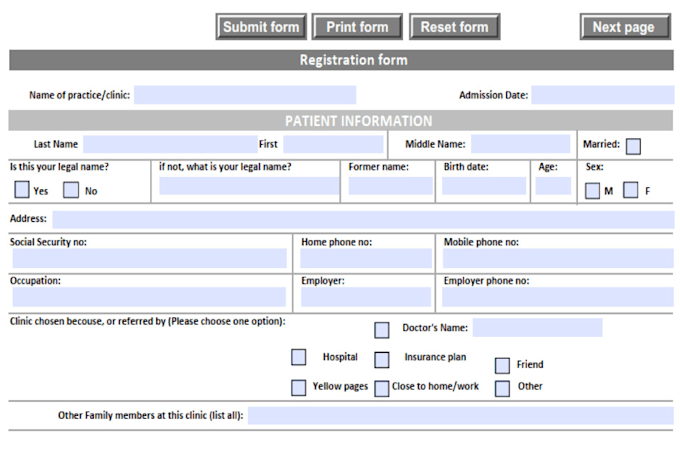This screenshot has width=680, height=453.
Task: Select the M sex checkbox
Action: 592,190
